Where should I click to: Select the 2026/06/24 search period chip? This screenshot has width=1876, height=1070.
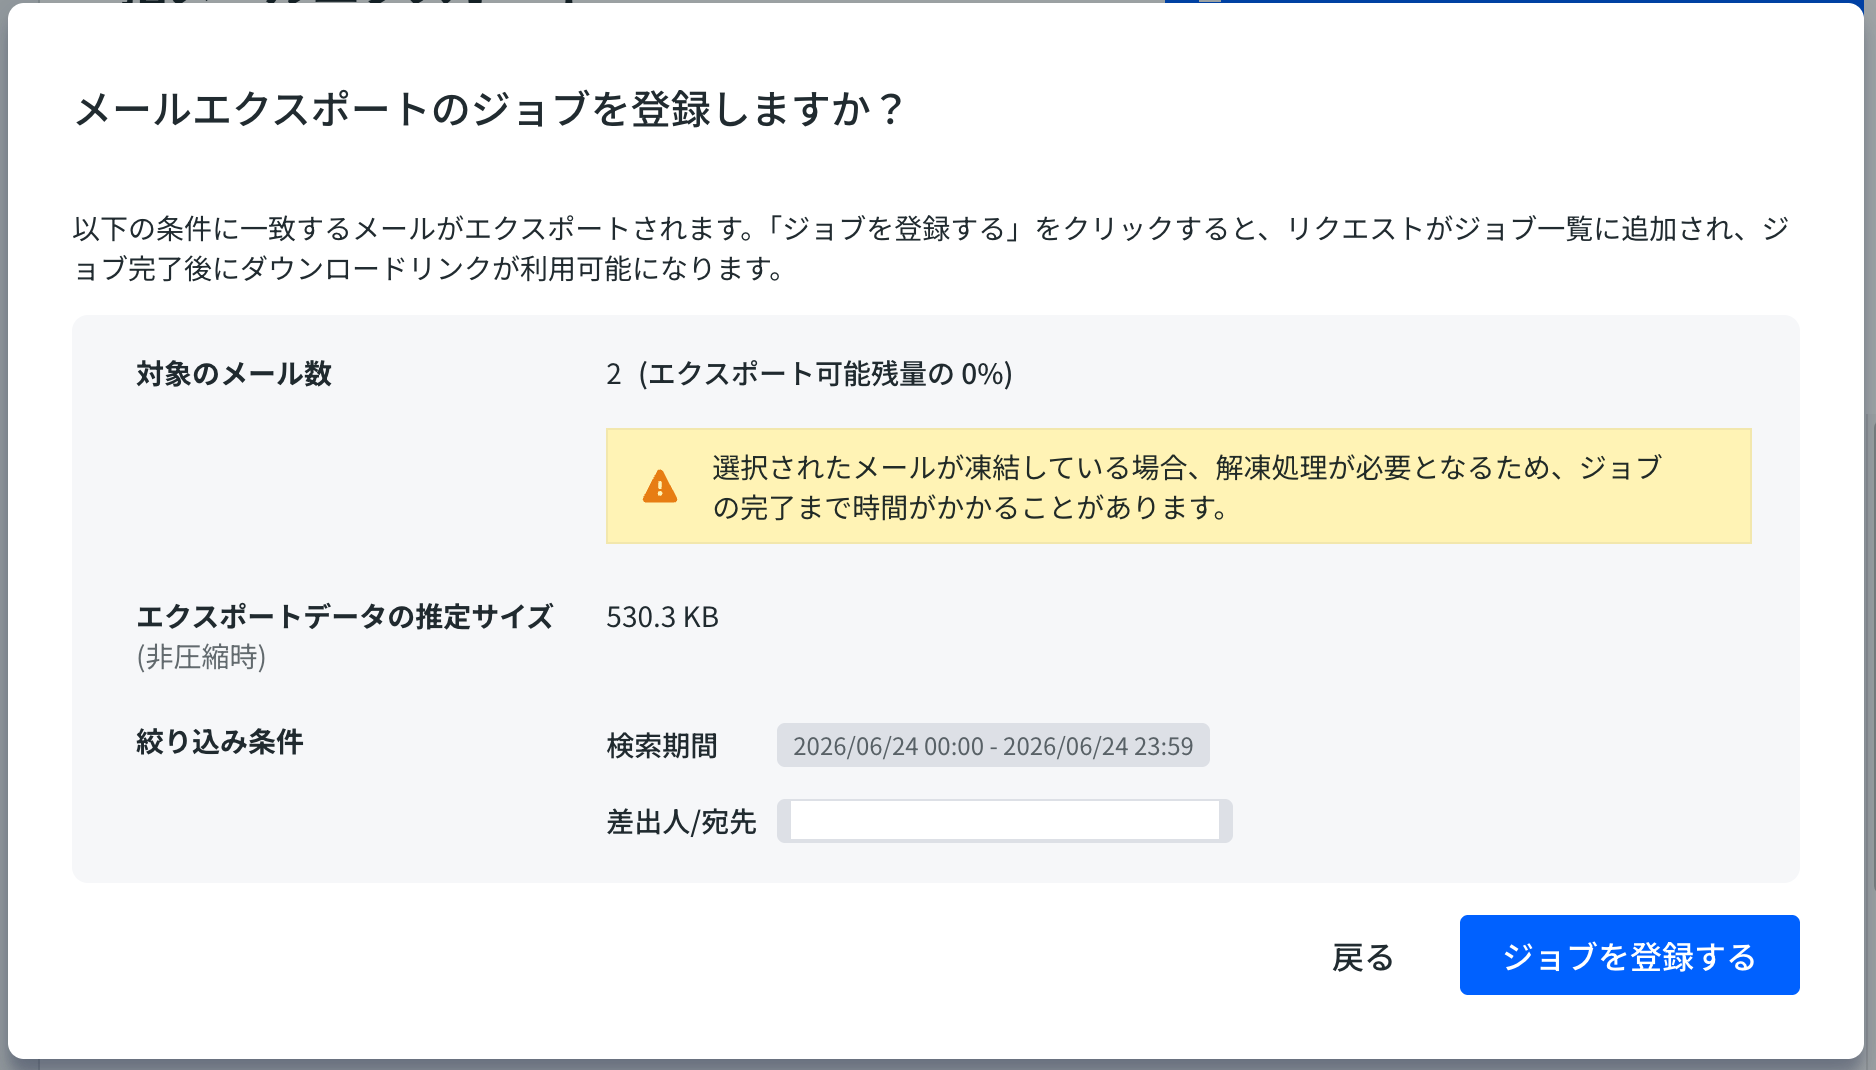click(993, 746)
